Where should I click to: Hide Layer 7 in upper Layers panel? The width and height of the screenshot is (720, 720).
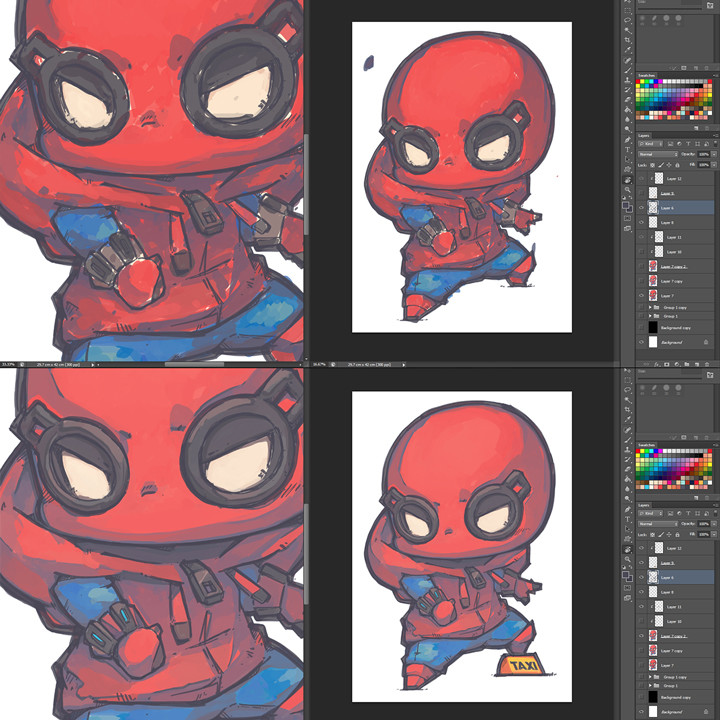click(x=641, y=296)
